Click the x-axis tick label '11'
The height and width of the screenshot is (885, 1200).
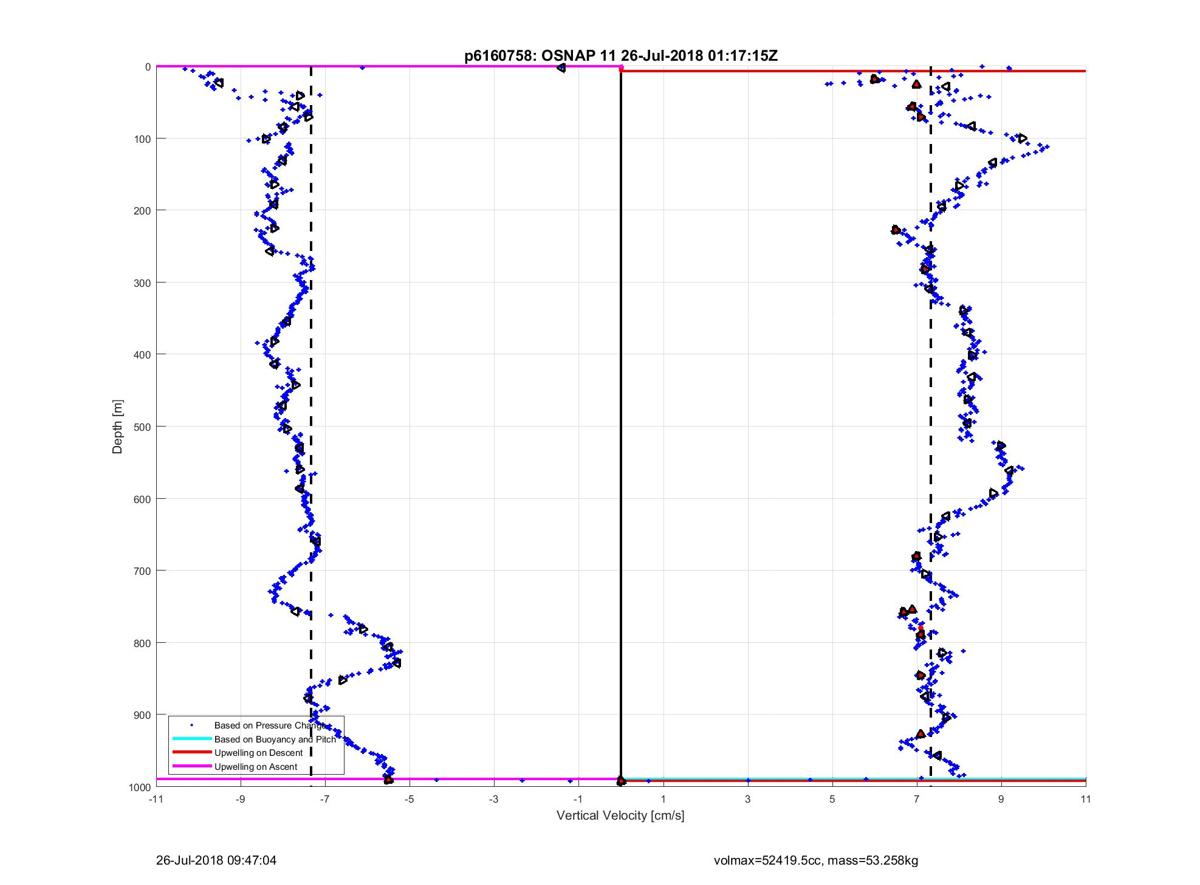pos(1086,800)
